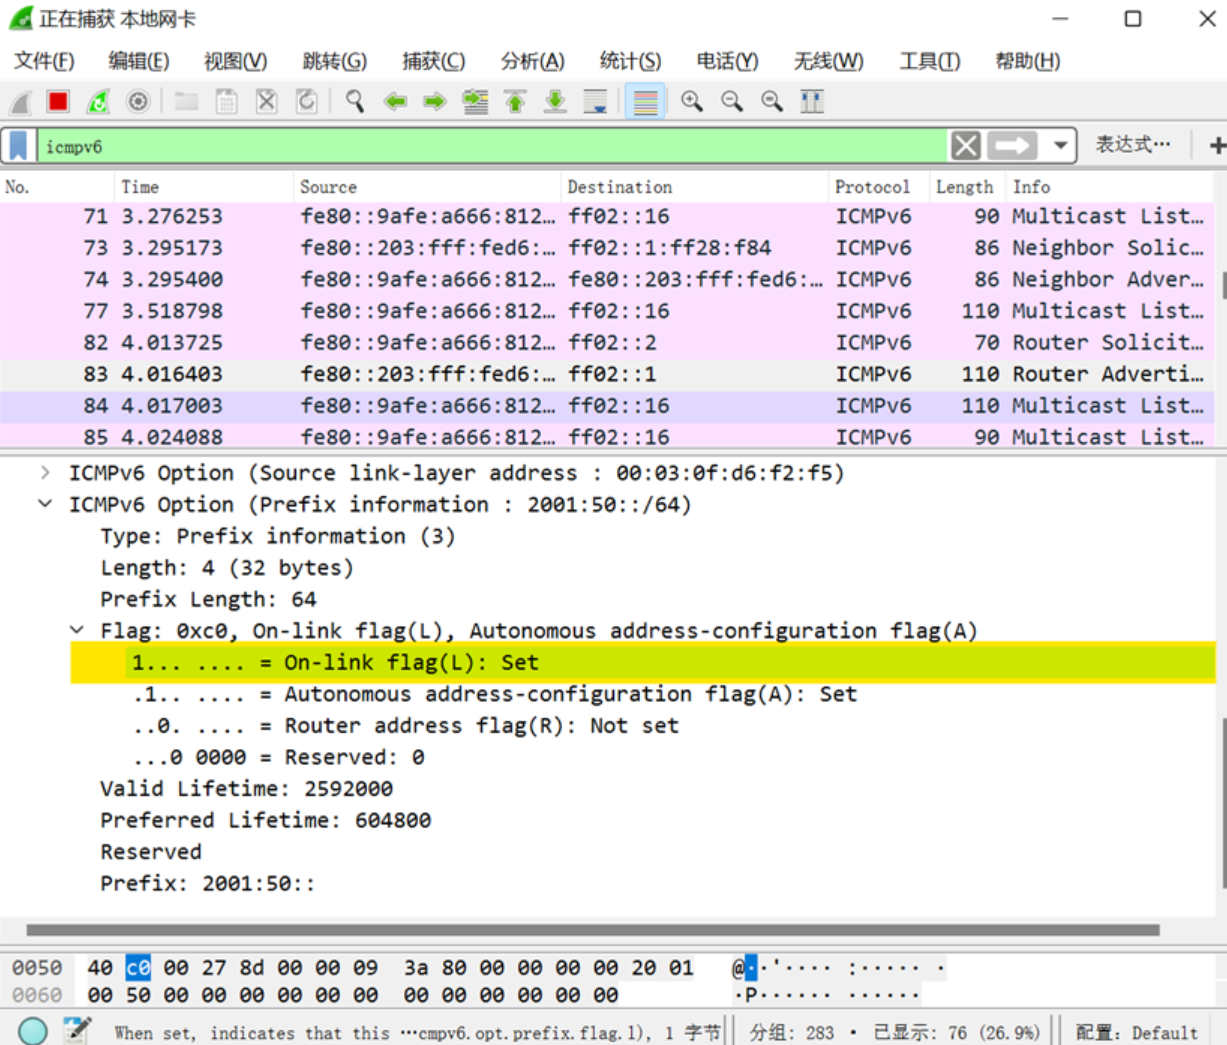1227x1045 pixels.
Task: Save the capture file icon
Action: tap(227, 102)
